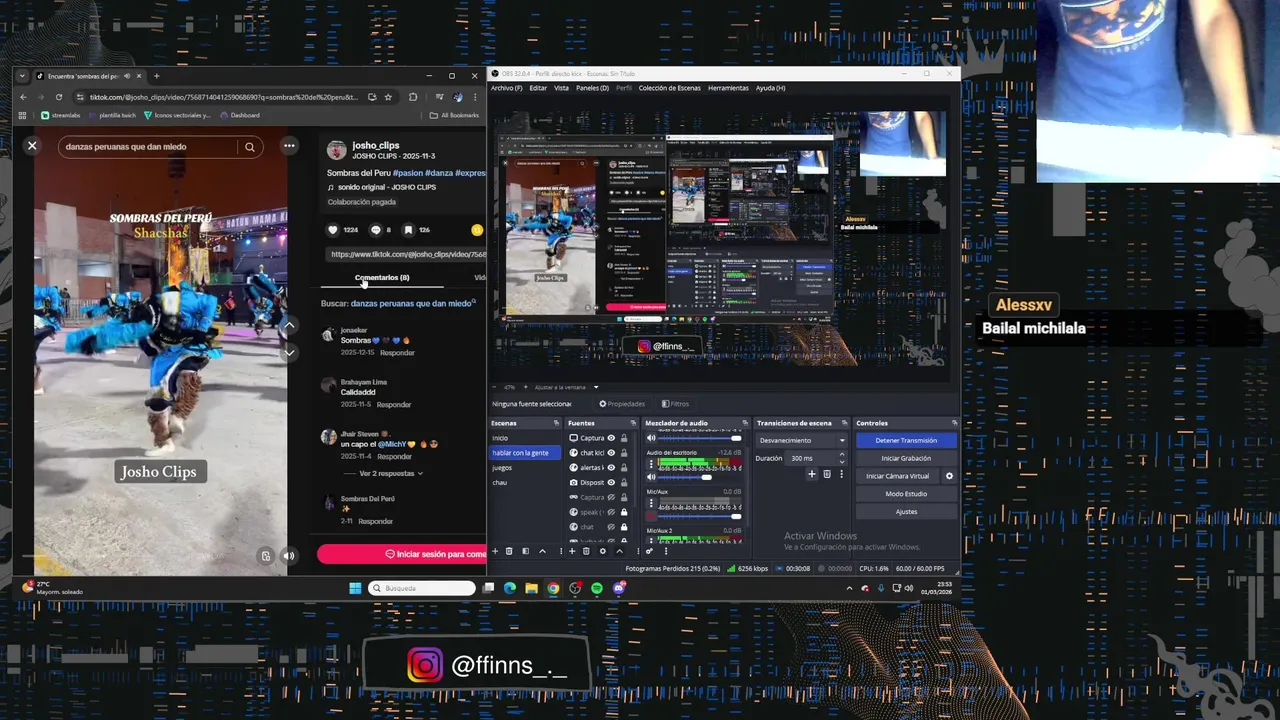Open OBS Ajustes button
This screenshot has width=1280, height=720.
[906, 512]
